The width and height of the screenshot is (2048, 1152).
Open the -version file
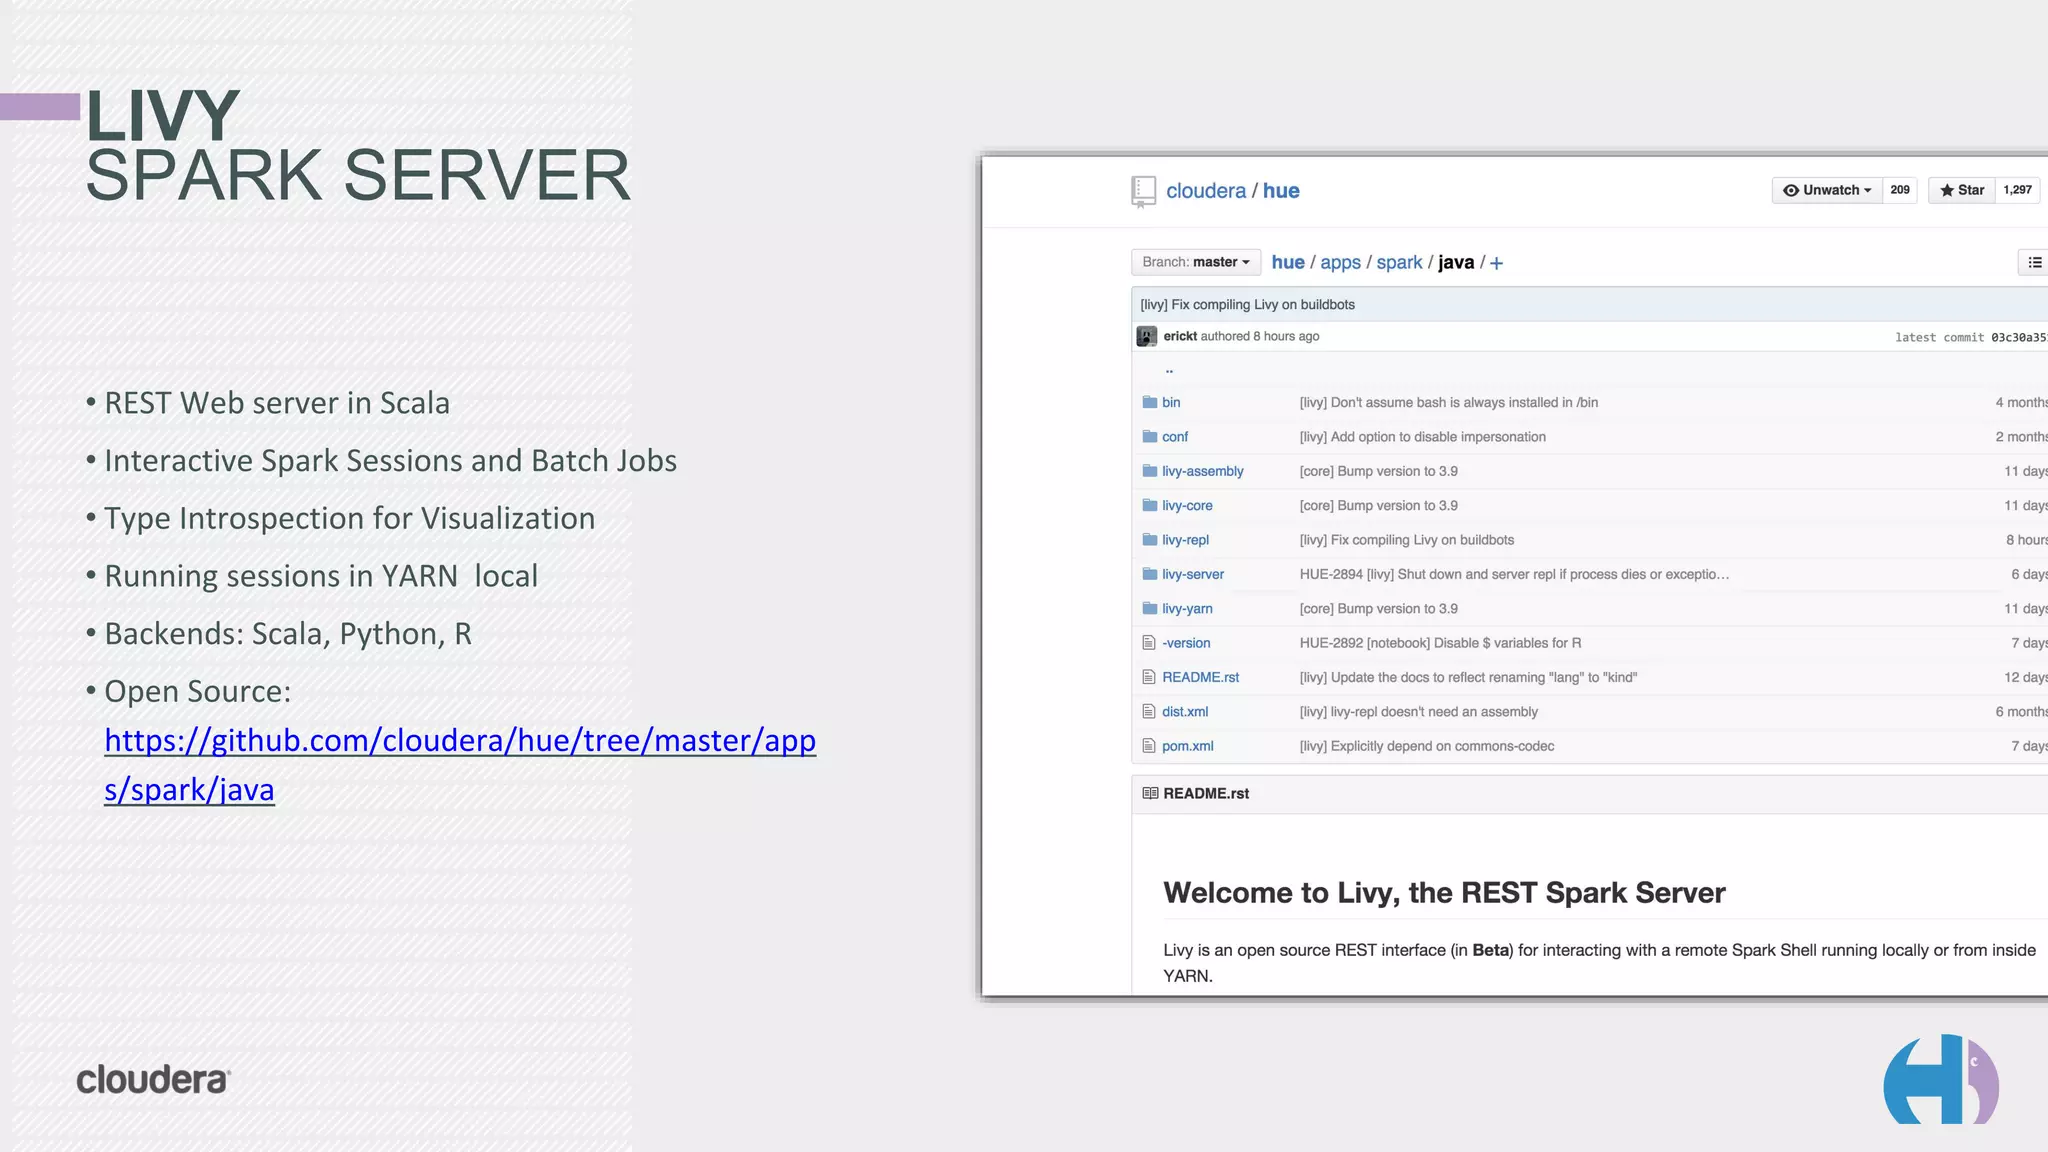point(1186,643)
